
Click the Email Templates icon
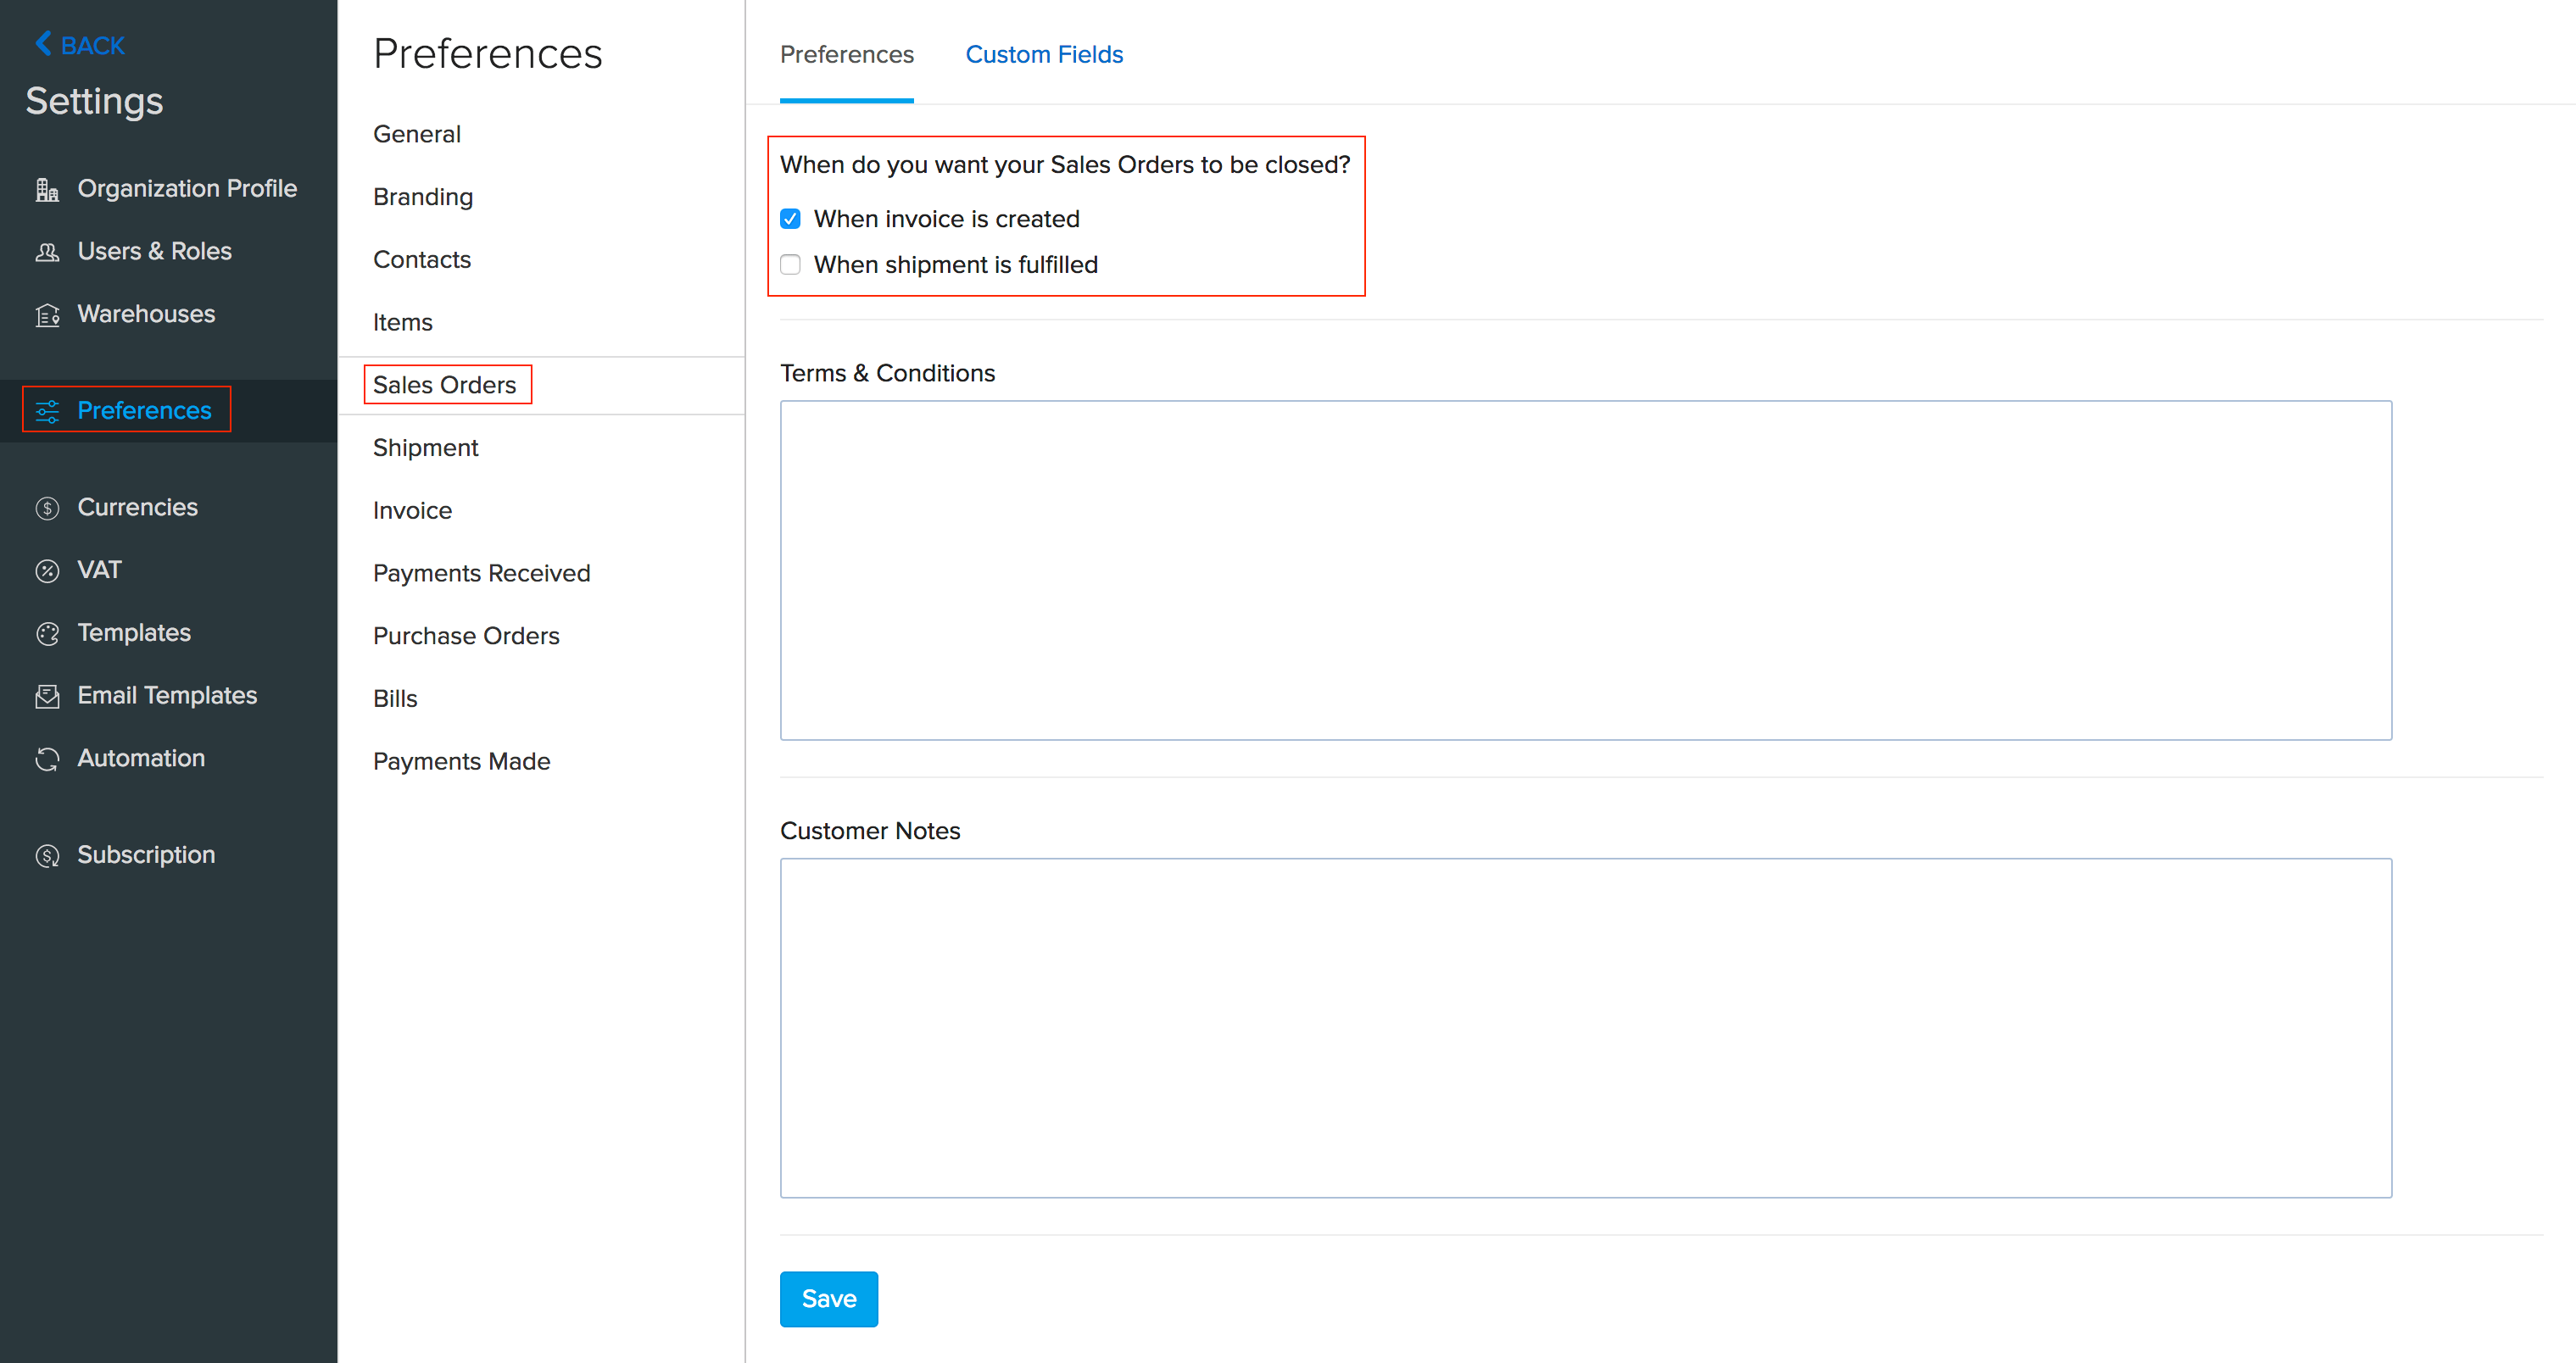pos(46,695)
